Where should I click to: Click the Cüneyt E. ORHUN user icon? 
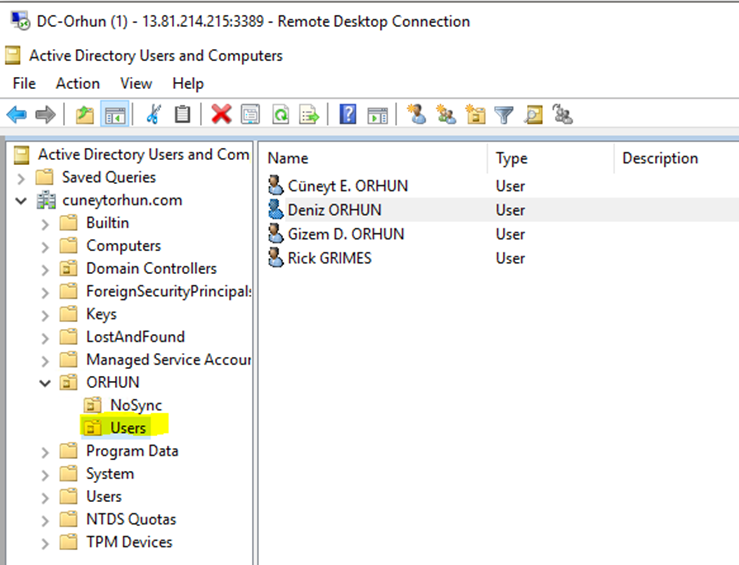coord(276,185)
